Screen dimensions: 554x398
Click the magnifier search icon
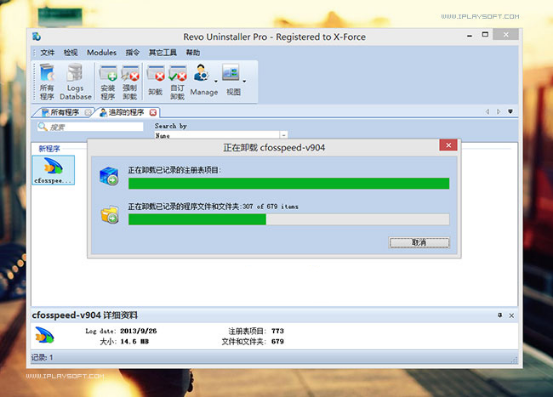[x=43, y=127]
